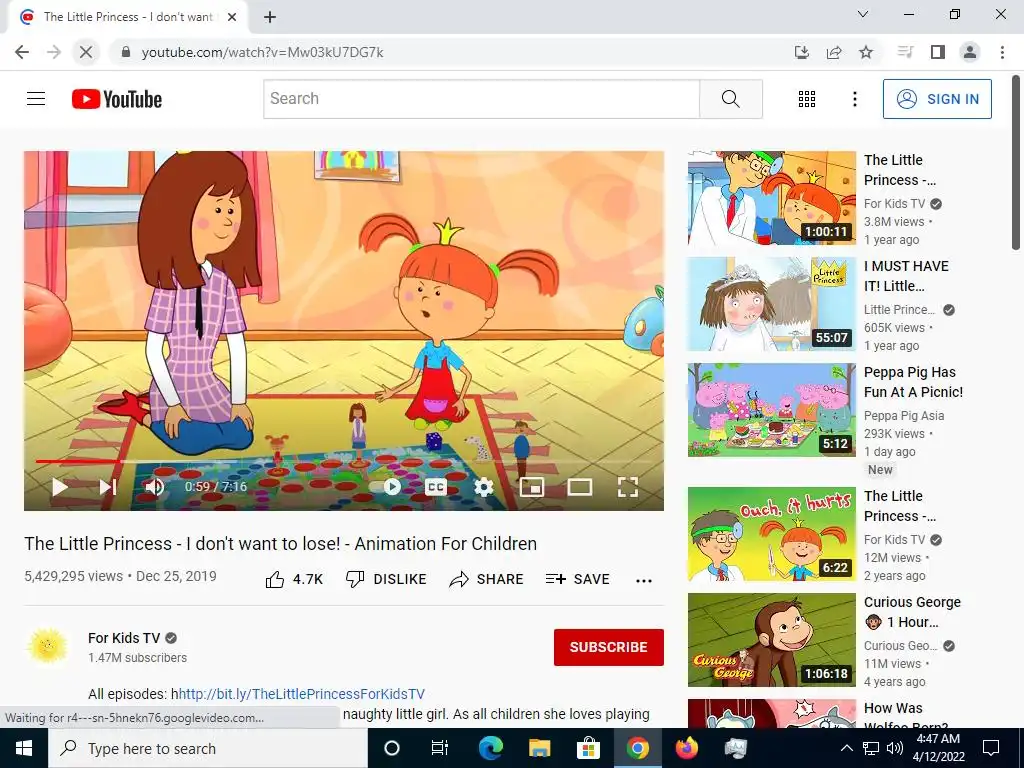Open Peppa Pig picnic video thumbnail

click(x=771, y=410)
